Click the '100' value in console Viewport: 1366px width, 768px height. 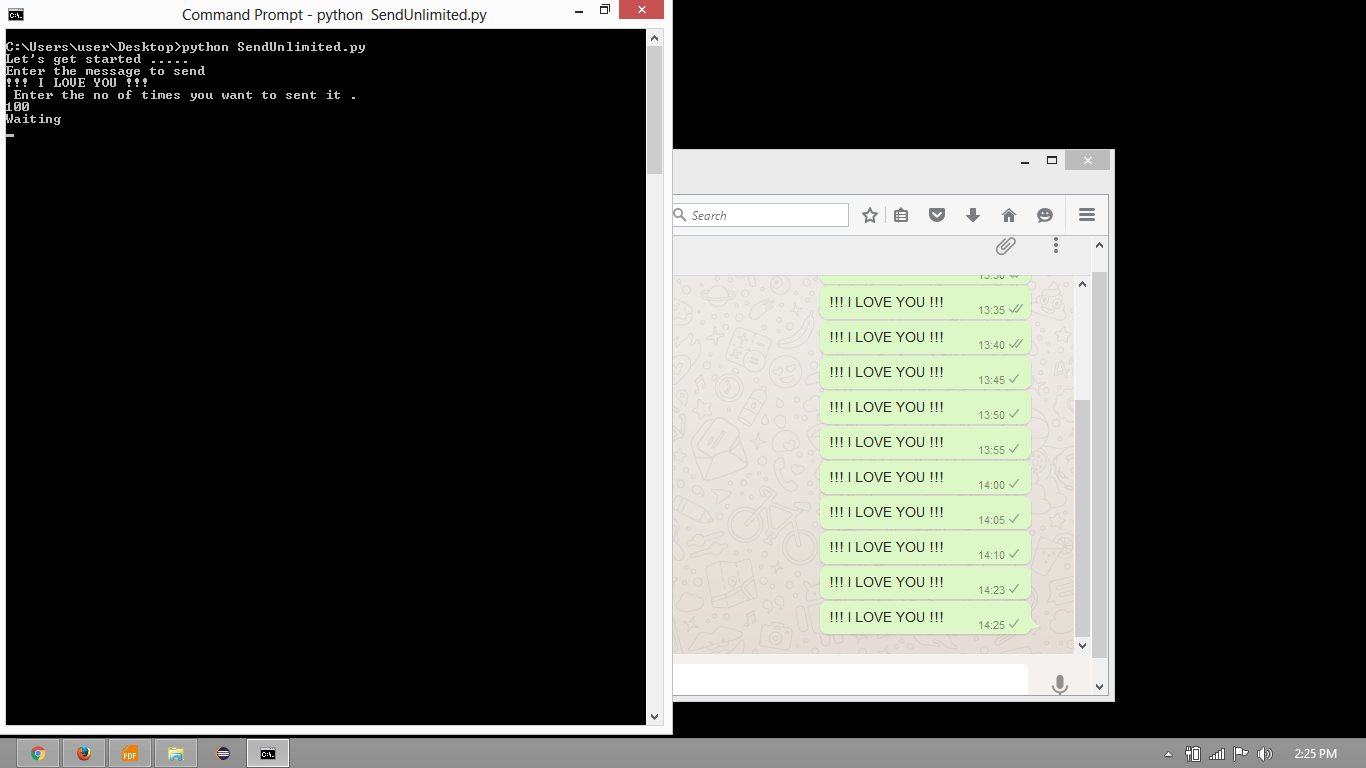[x=17, y=107]
